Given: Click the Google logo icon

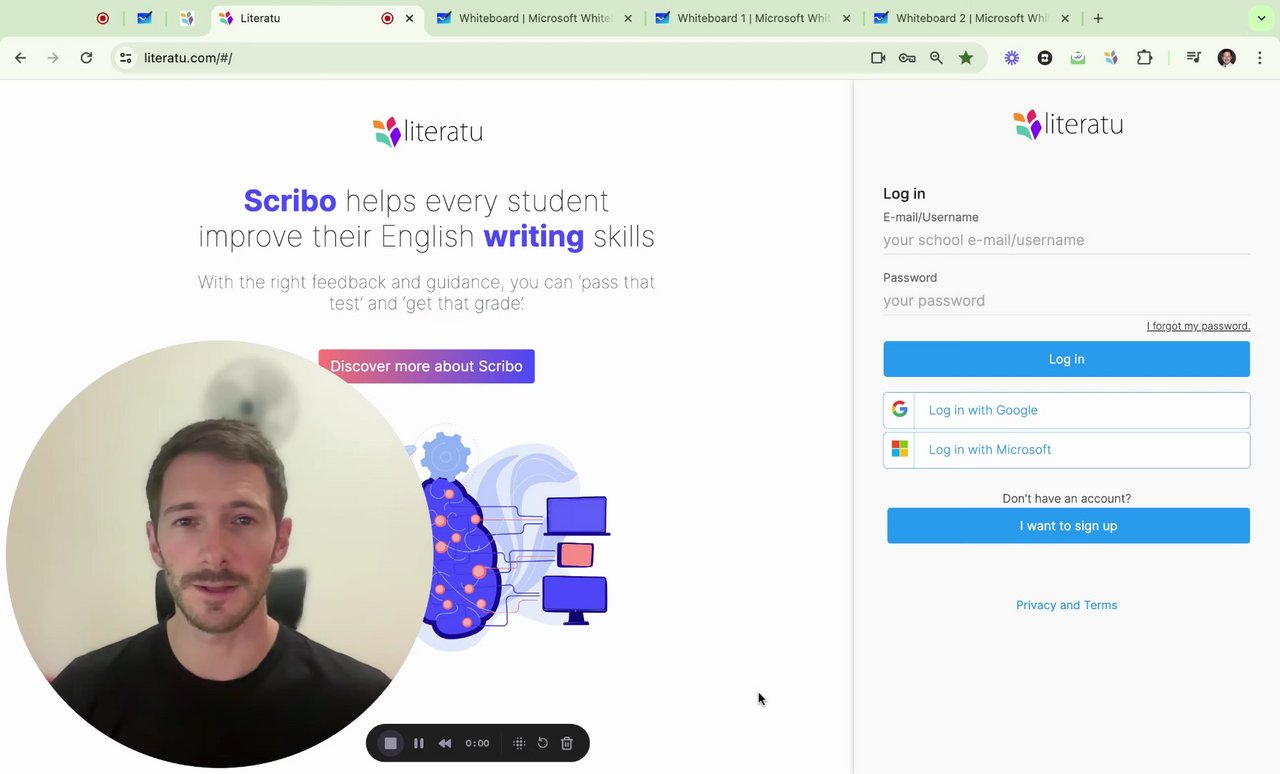Looking at the screenshot, I should tap(900, 409).
